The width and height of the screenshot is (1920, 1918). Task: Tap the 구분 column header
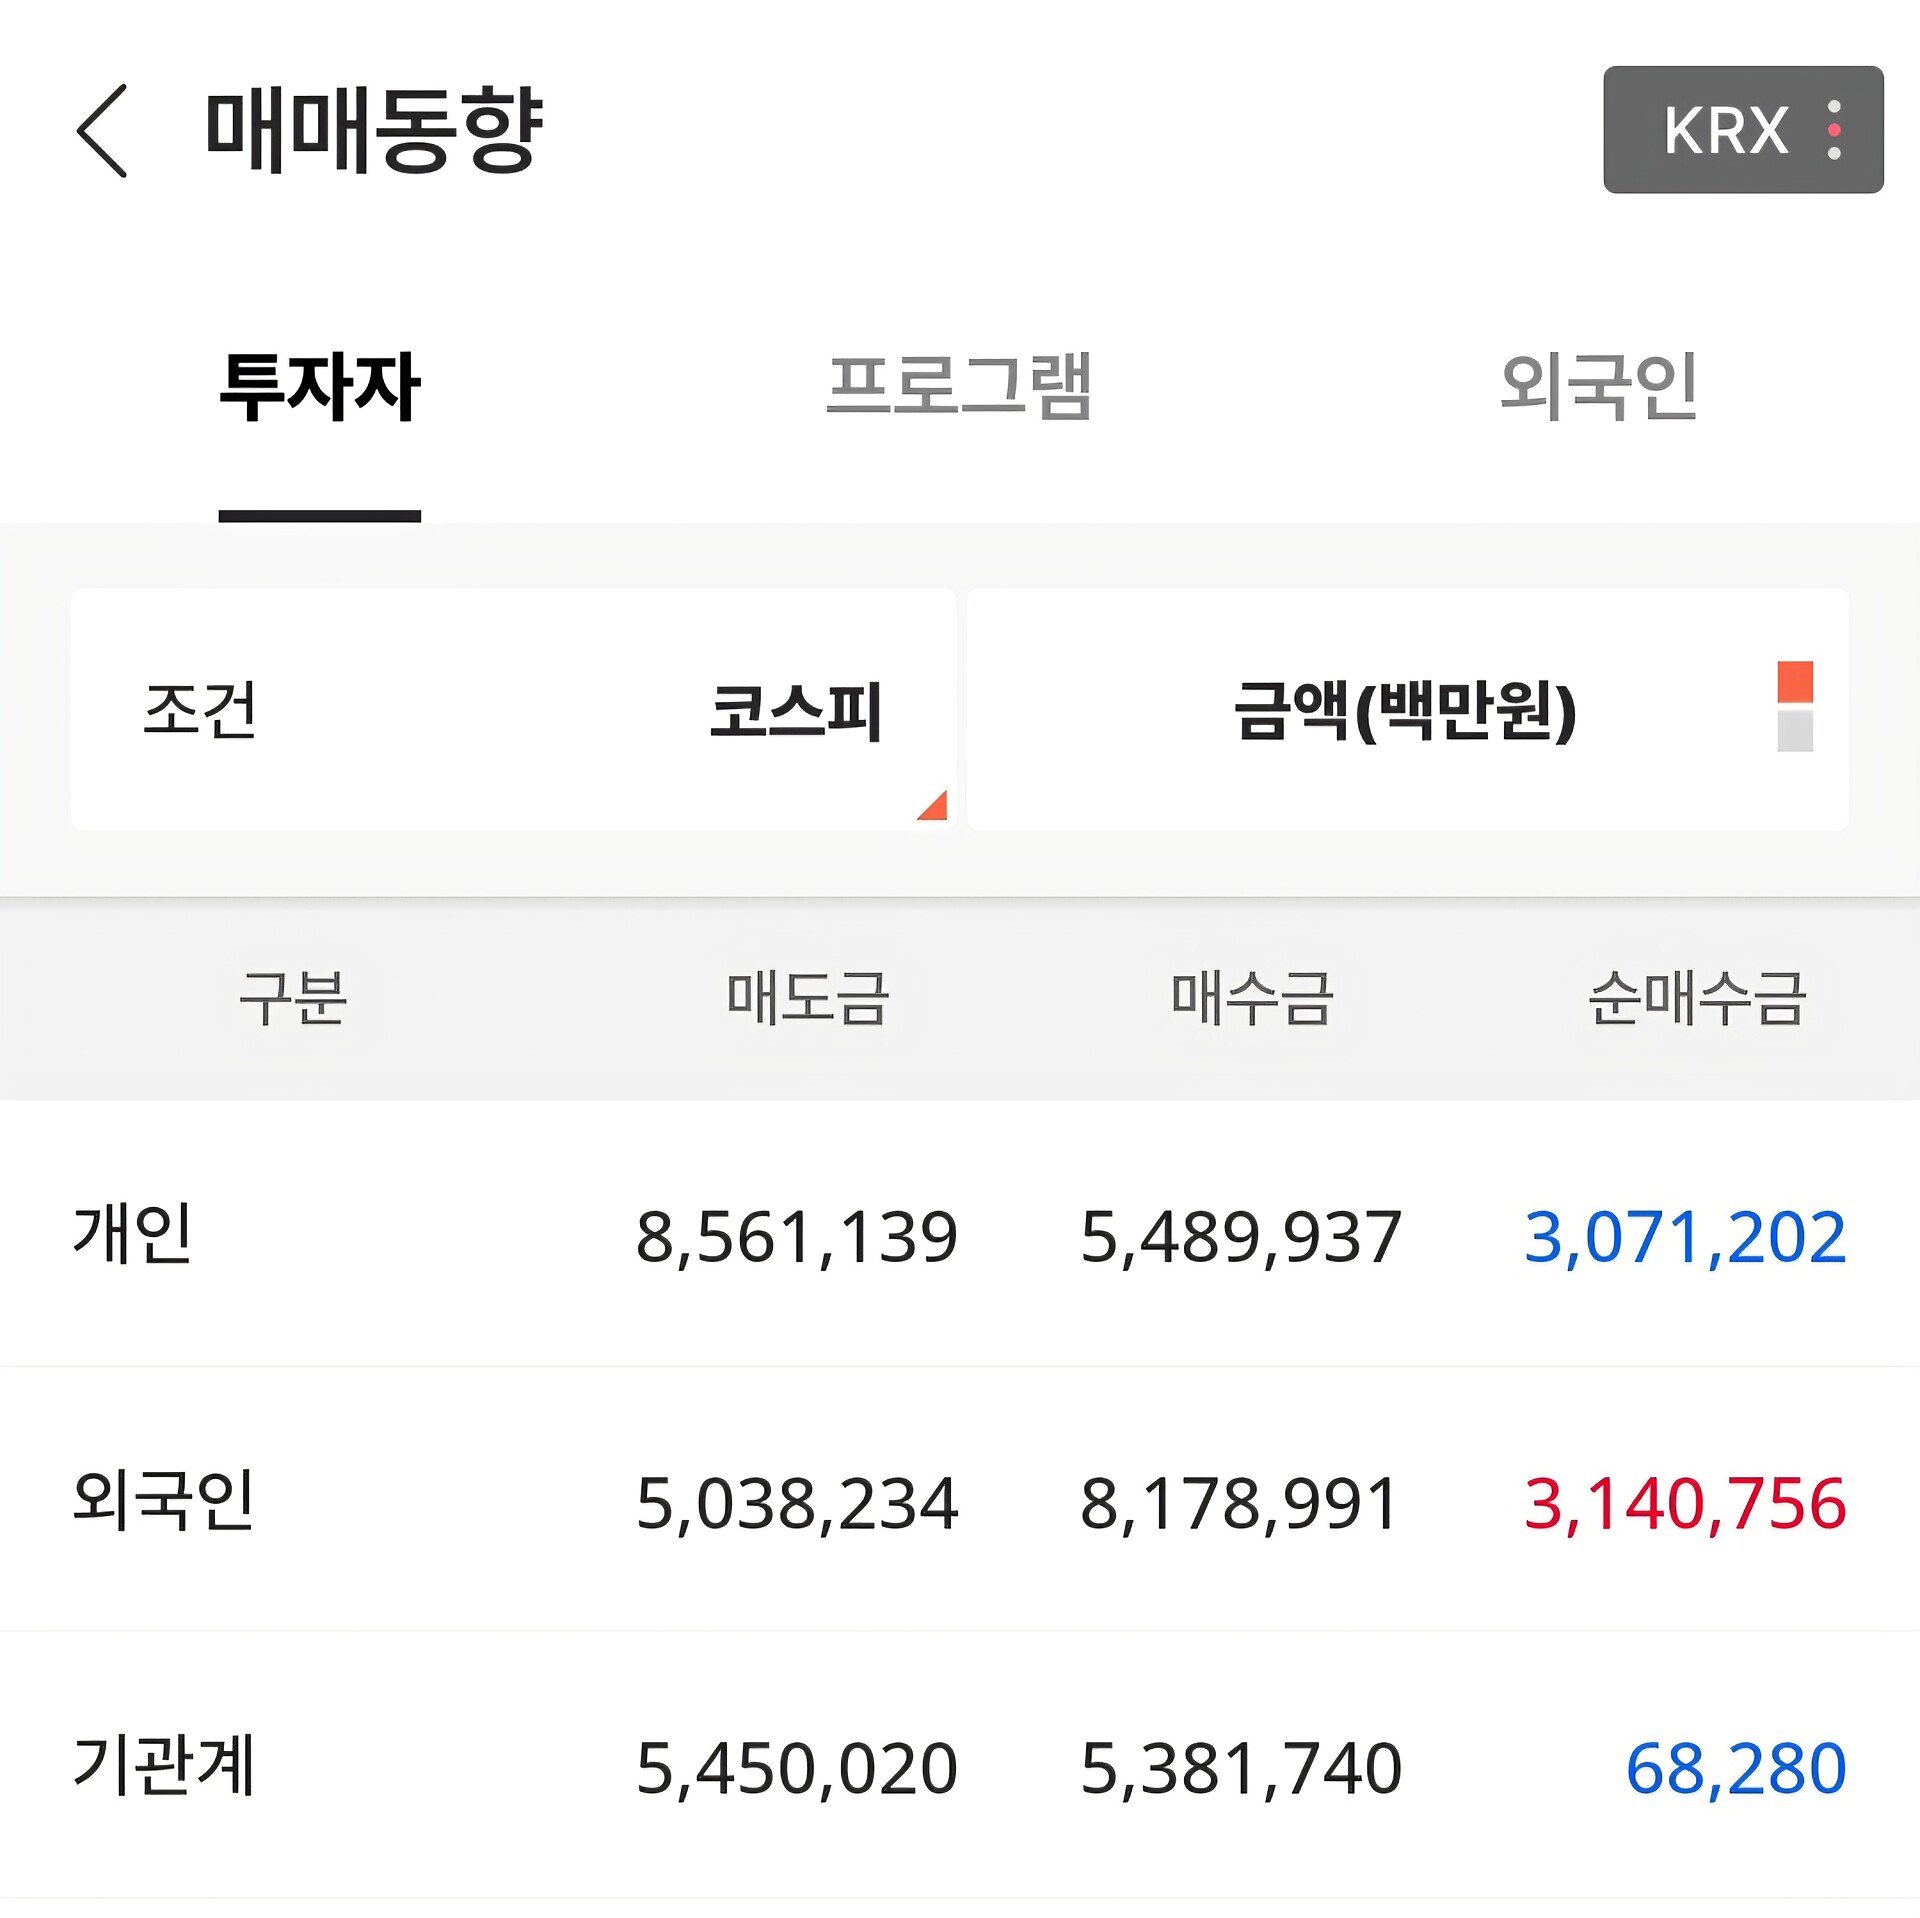(x=292, y=998)
